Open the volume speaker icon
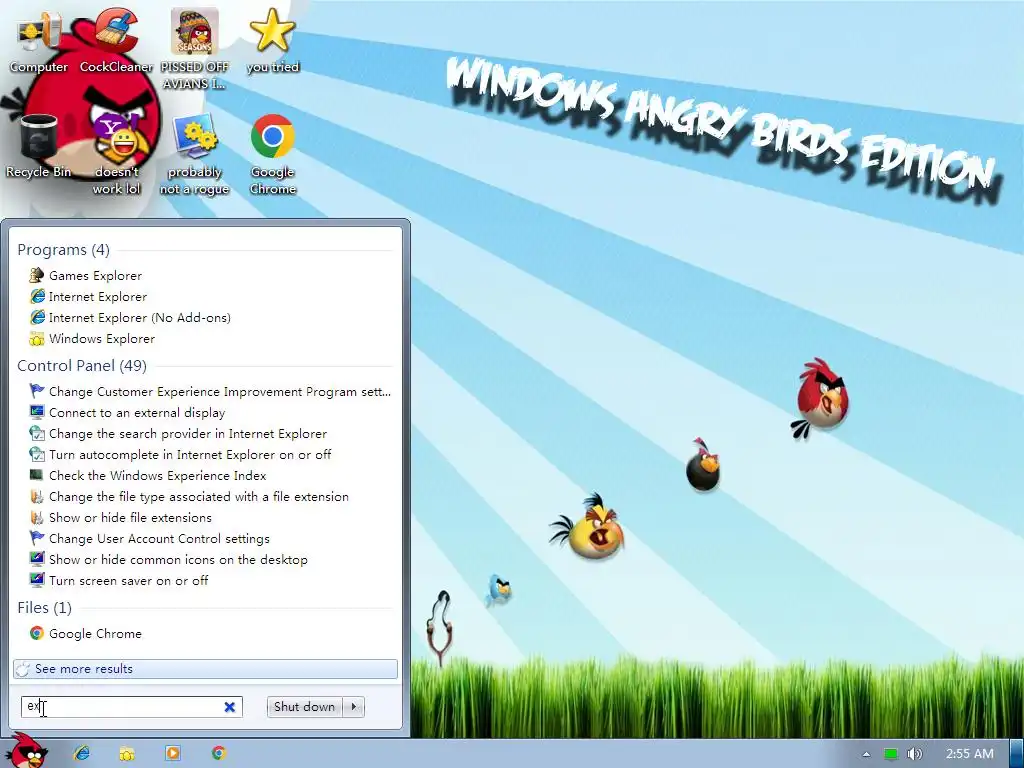The image size is (1024, 768). [915, 754]
